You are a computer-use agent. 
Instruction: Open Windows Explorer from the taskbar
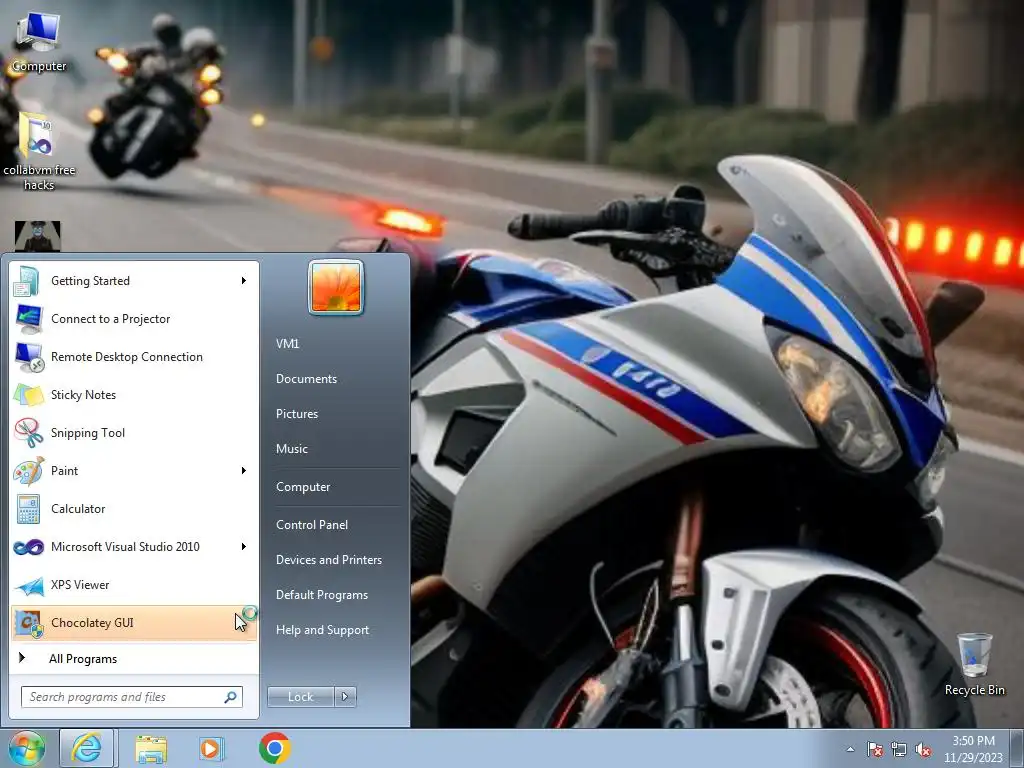[x=151, y=748]
